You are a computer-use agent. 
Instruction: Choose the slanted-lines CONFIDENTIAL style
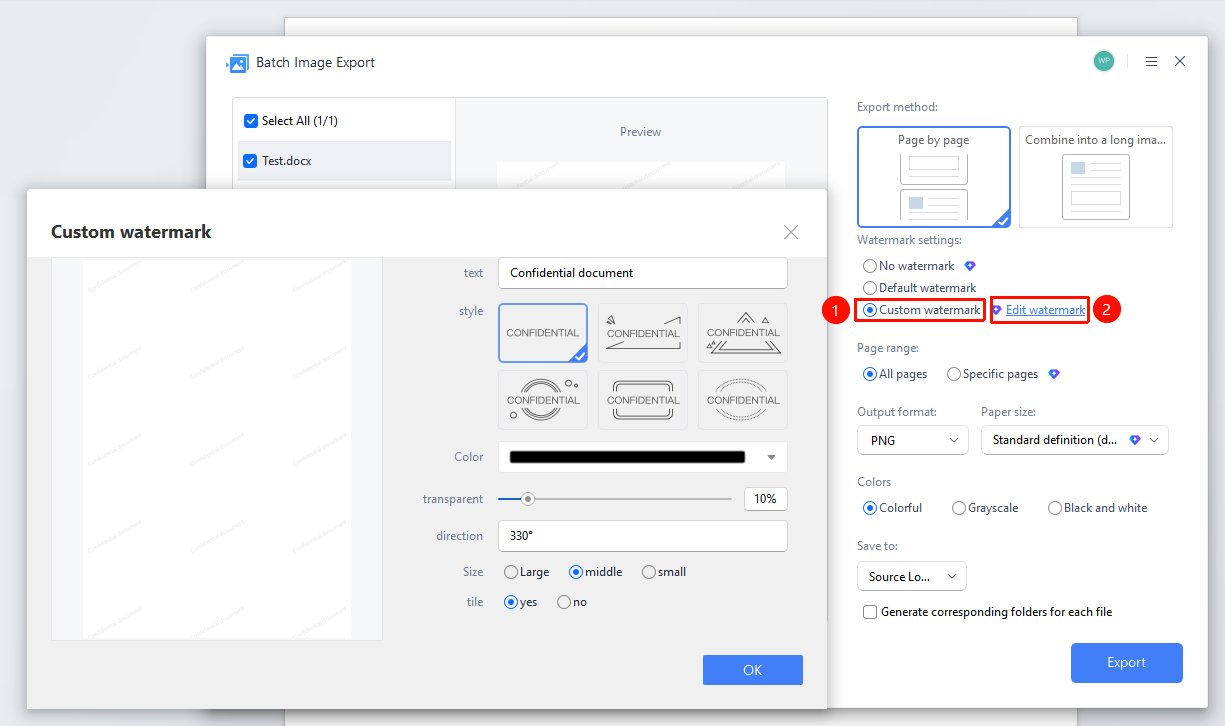coord(643,333)
